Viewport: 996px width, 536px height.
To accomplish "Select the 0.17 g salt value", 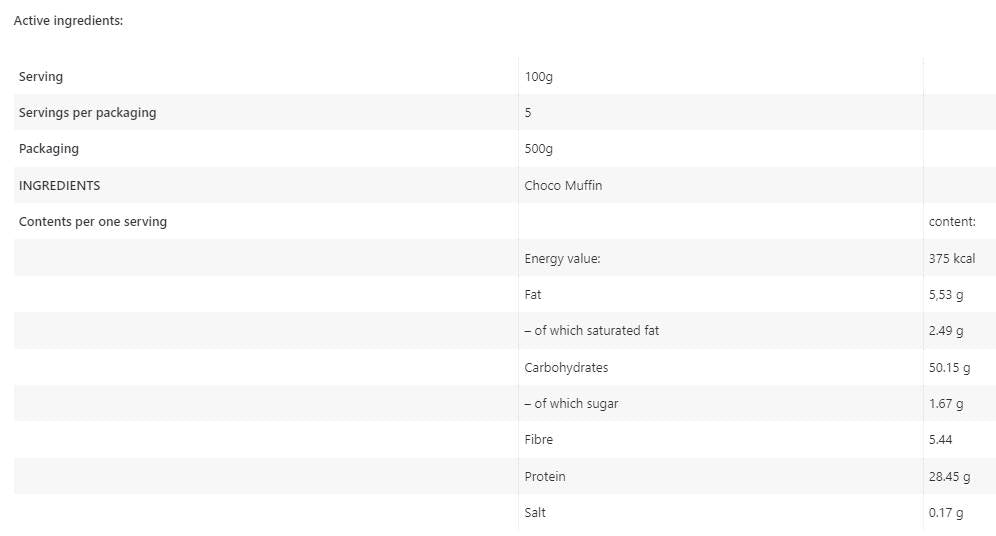I will [x=946, y=513].
